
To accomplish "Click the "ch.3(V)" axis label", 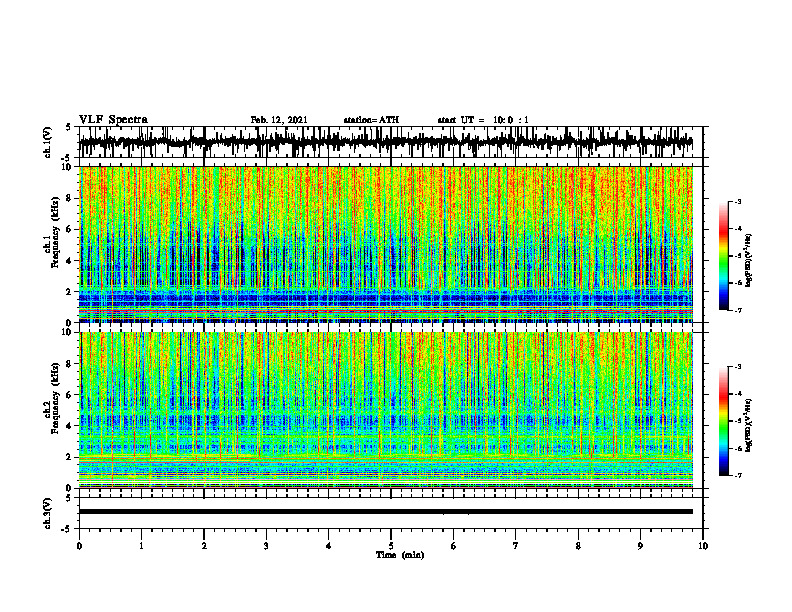I will coord(47,513).
